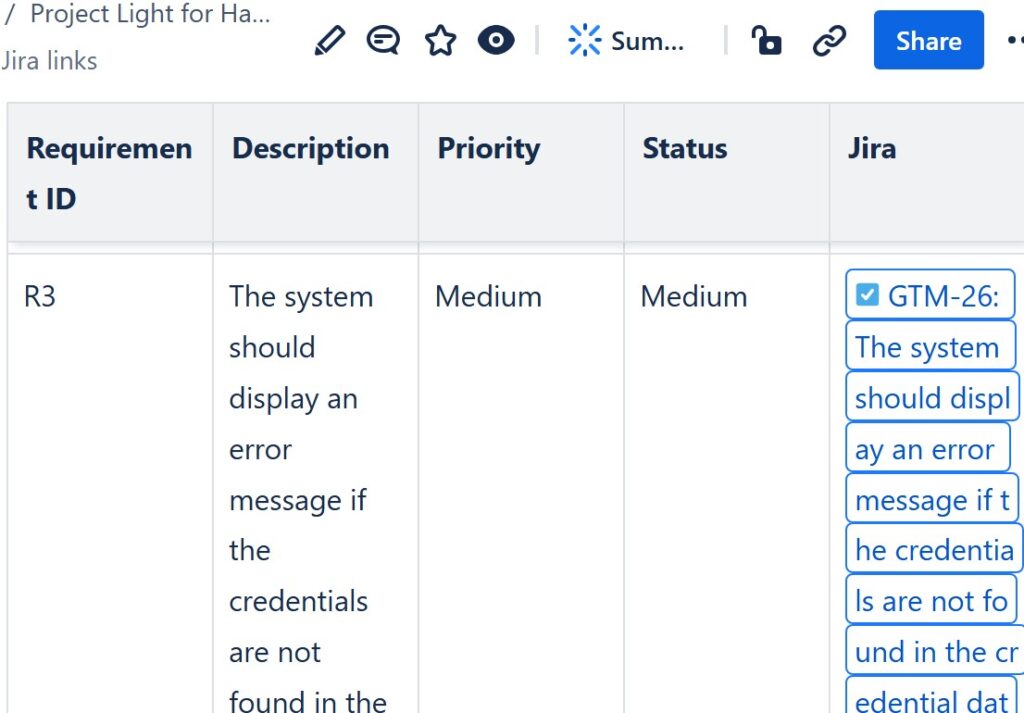Open page restrictions unlock icon
Image resolution: width=1024 pixels, height=713 pixels.
[x=767, y=40]
